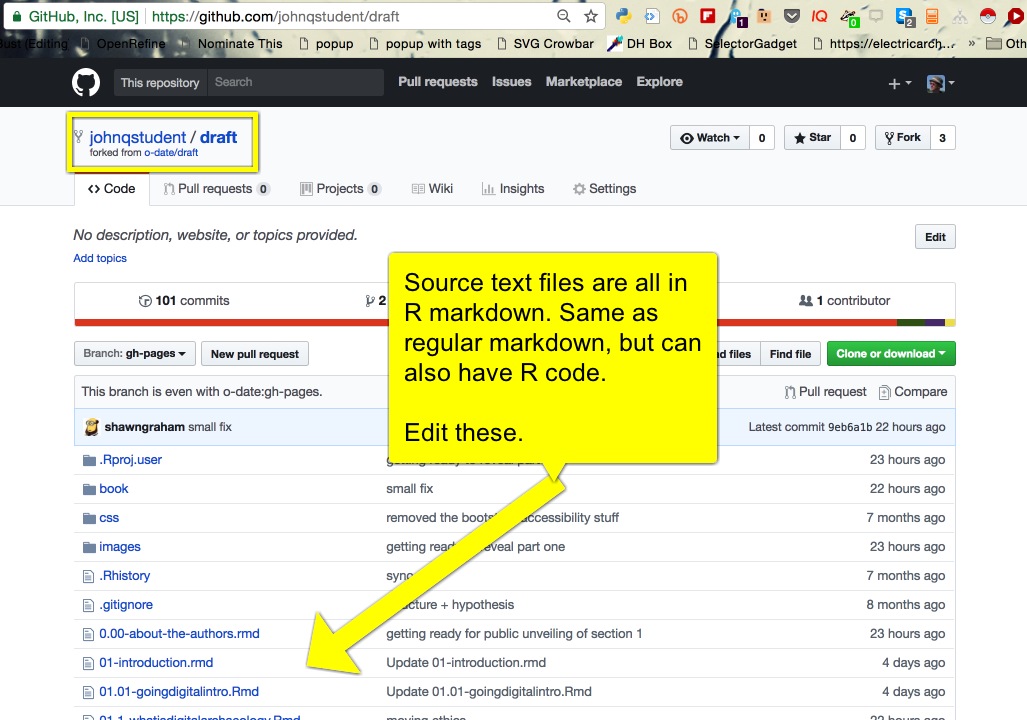
Task: Open the user profile avatar dropdown
Action: coord(941,83)
